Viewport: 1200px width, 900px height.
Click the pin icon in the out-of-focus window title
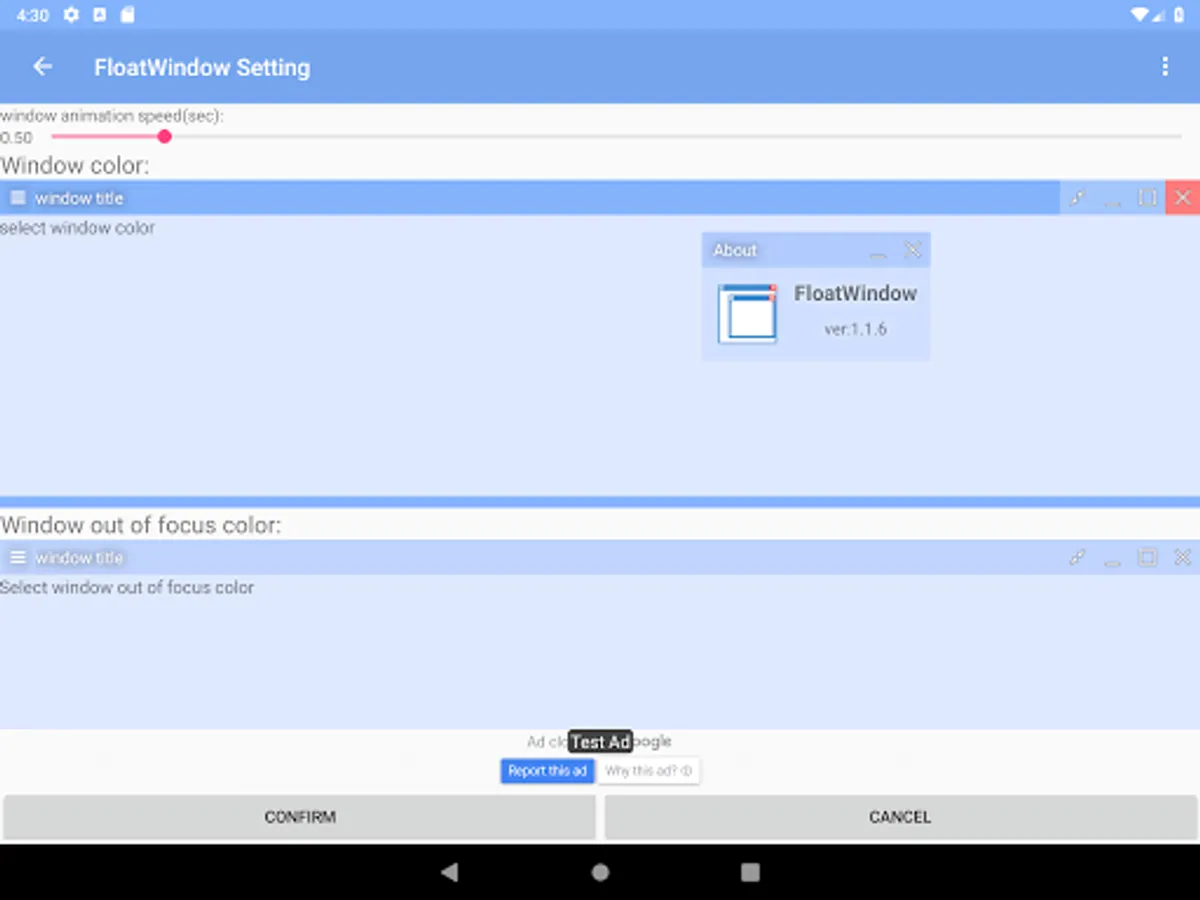(x=1077, y=557)
